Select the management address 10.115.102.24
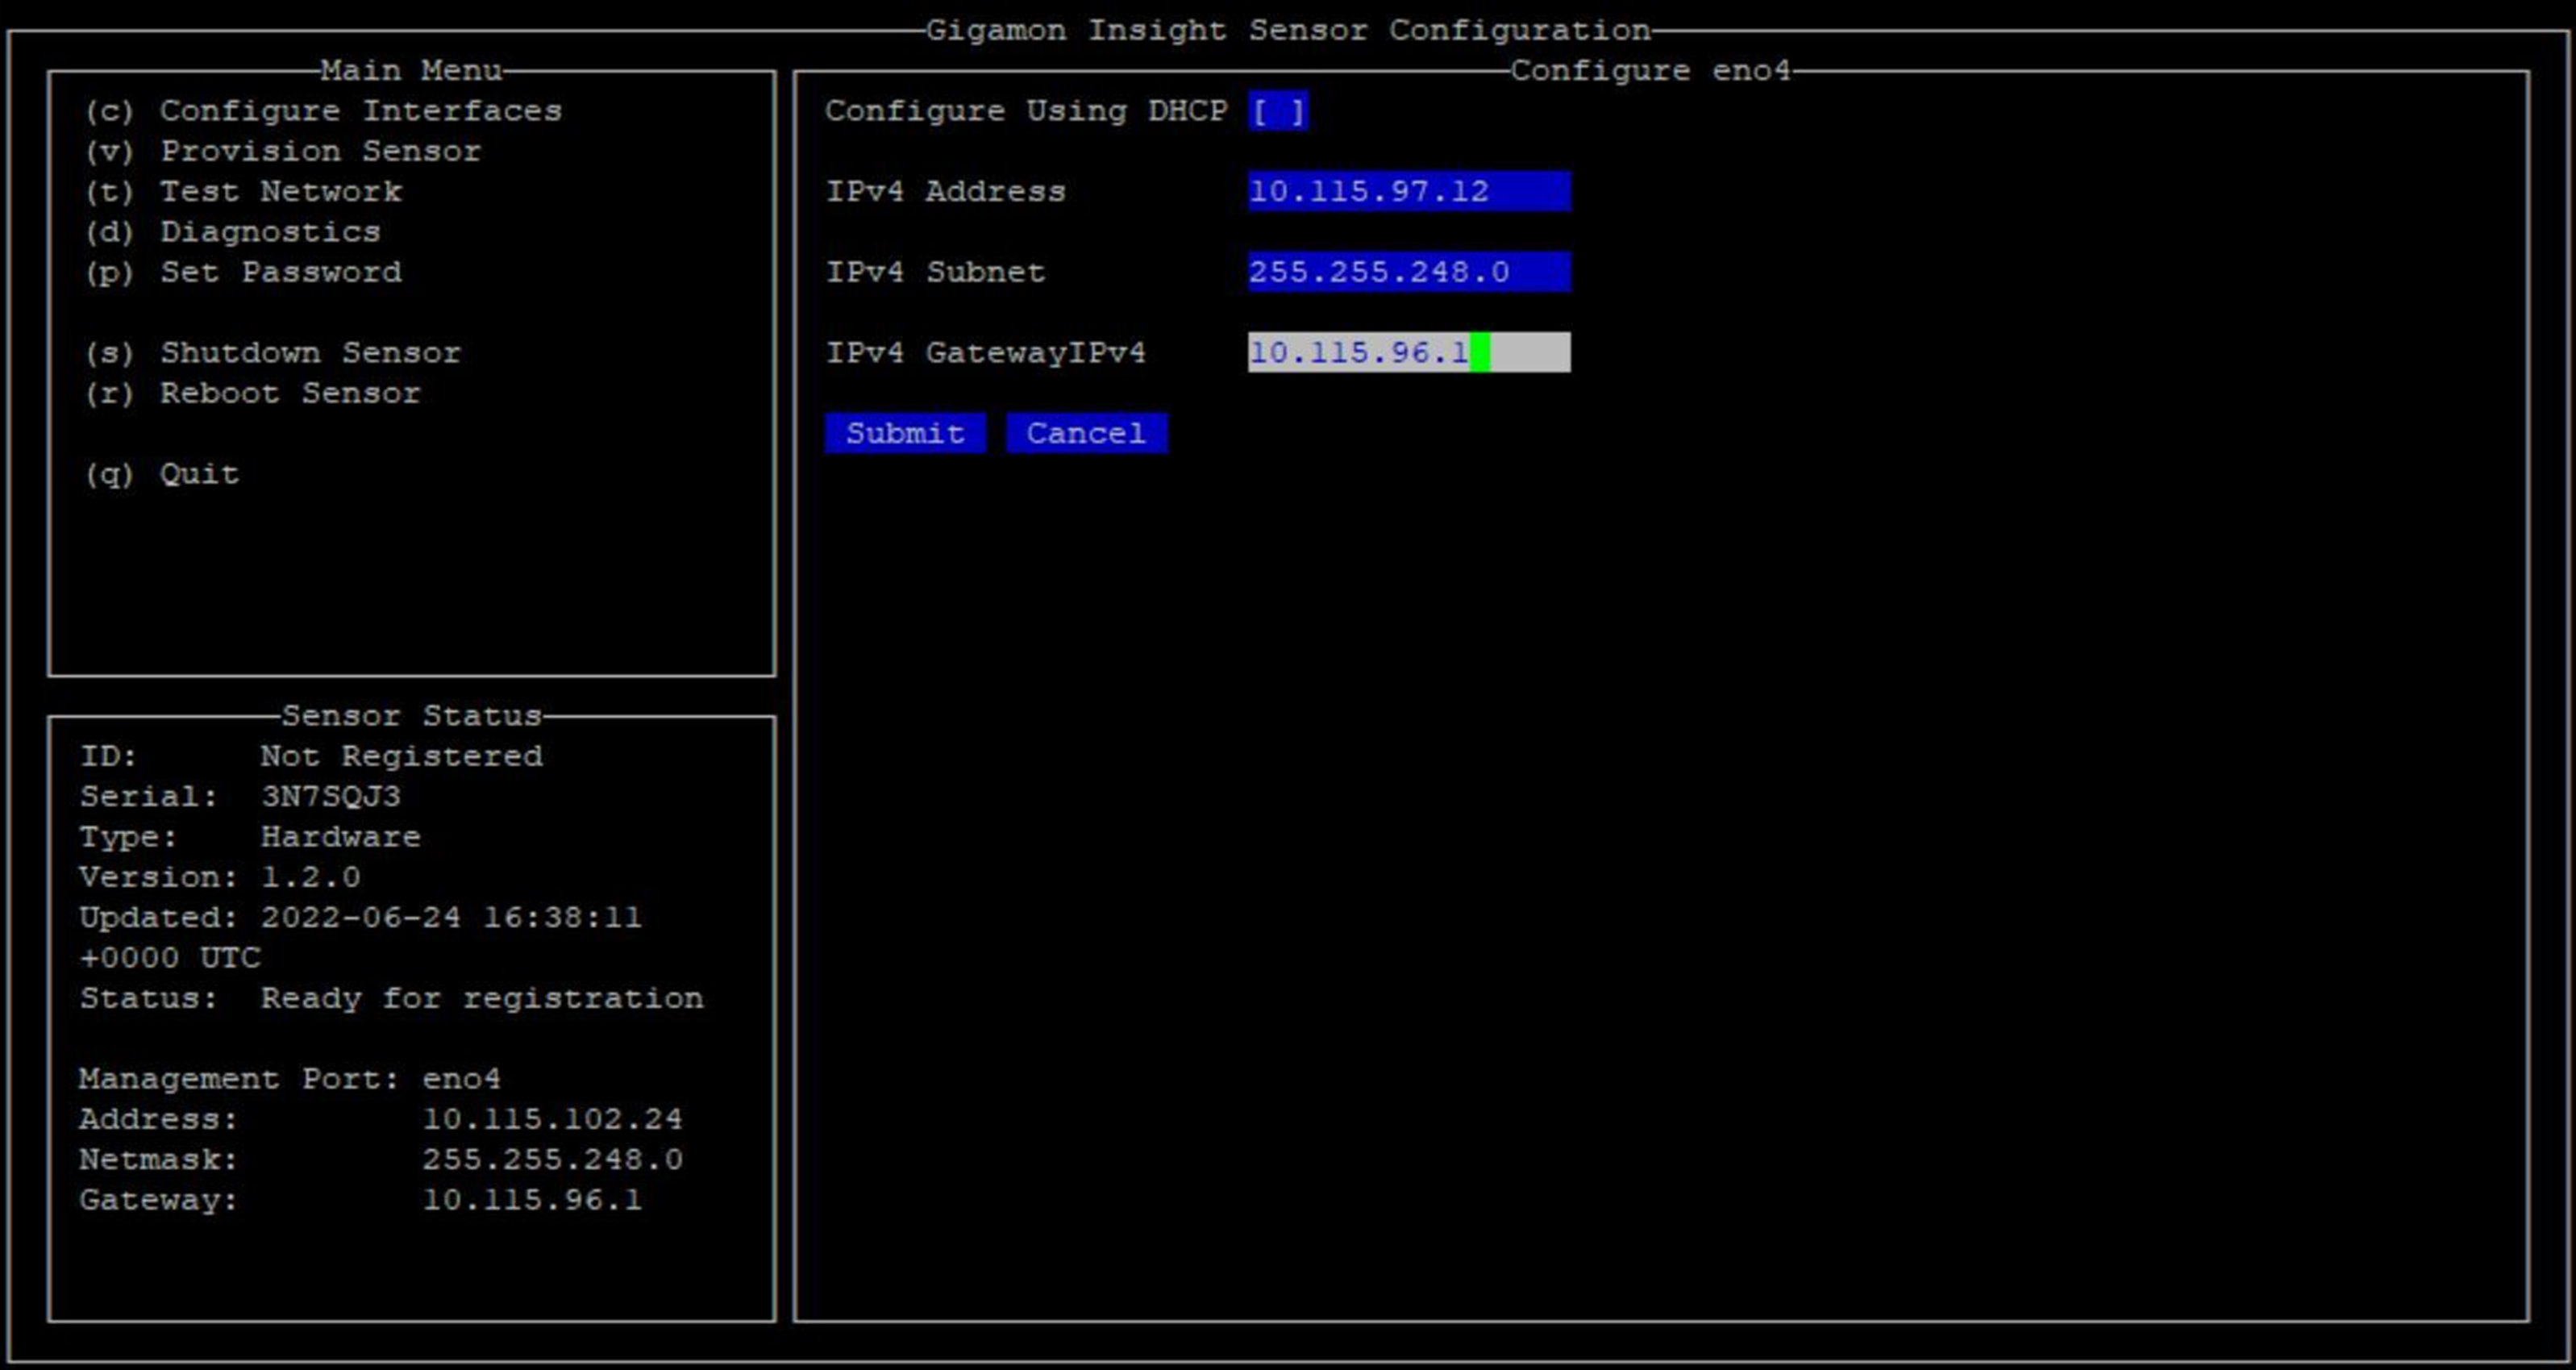The height and width of the screenshot is (1370, 2576). coord(553,1119)
